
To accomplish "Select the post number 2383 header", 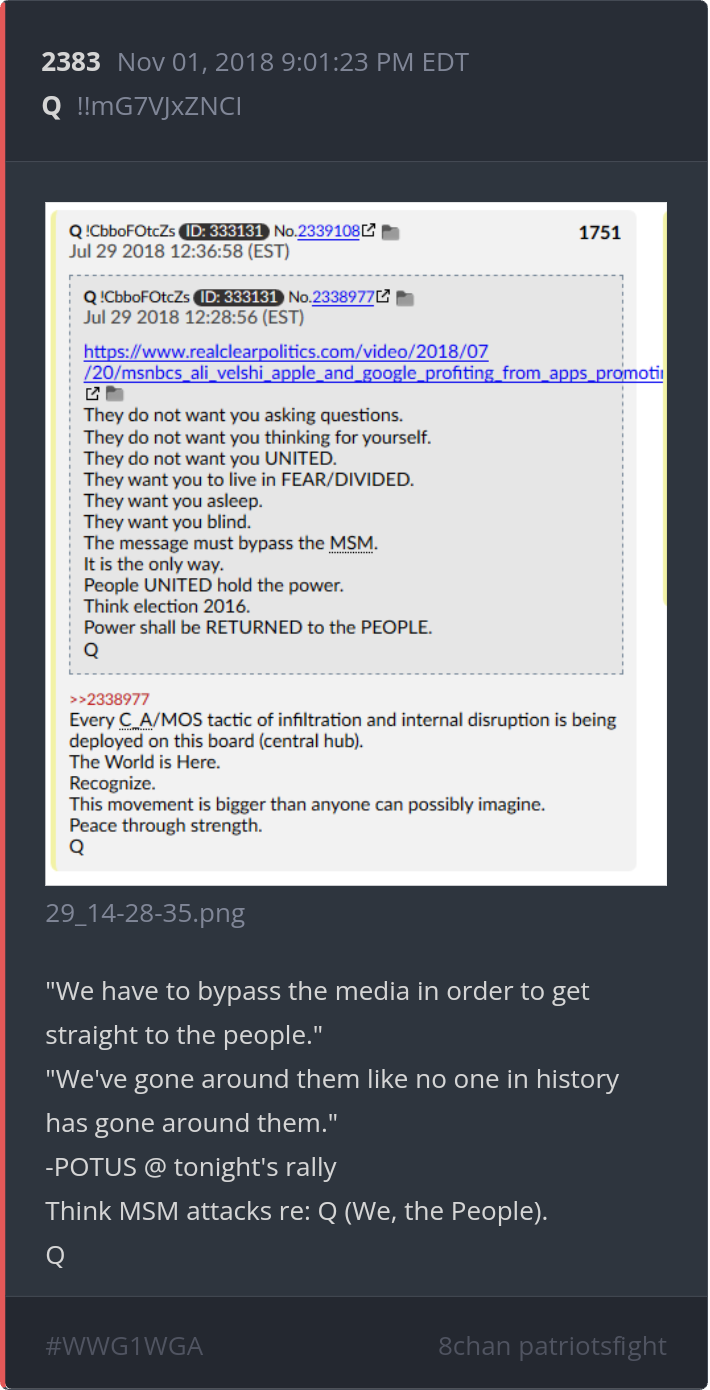I will click(71, 62).
